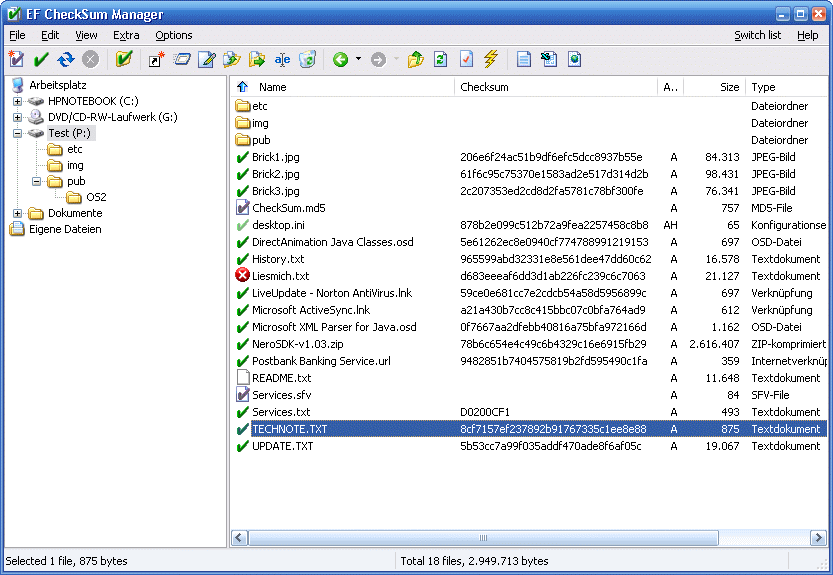Open the Edit menu
This screenshot has width=833, height=575.
point(50,35)
